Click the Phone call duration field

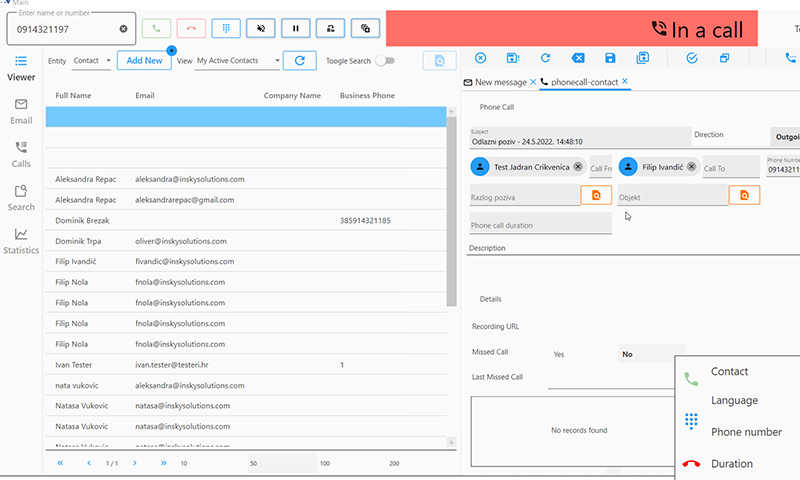coord(540,225)
